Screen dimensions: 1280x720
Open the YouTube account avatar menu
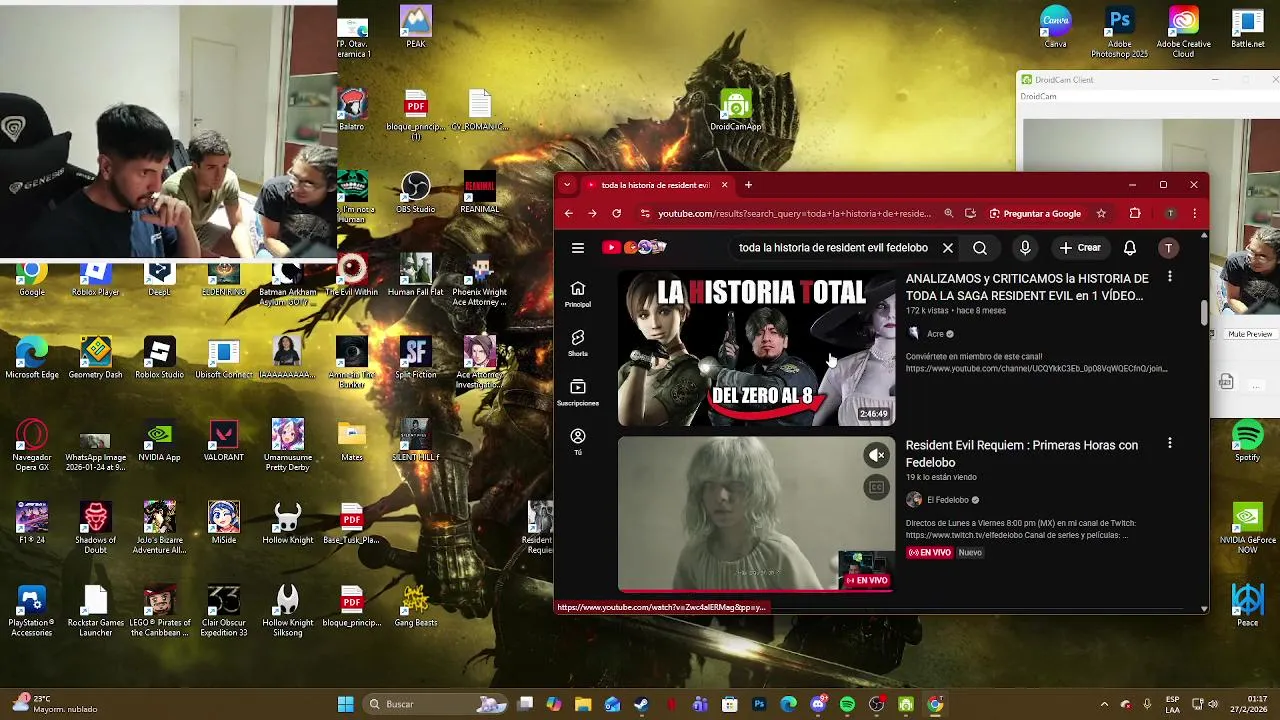(1168, 248)
